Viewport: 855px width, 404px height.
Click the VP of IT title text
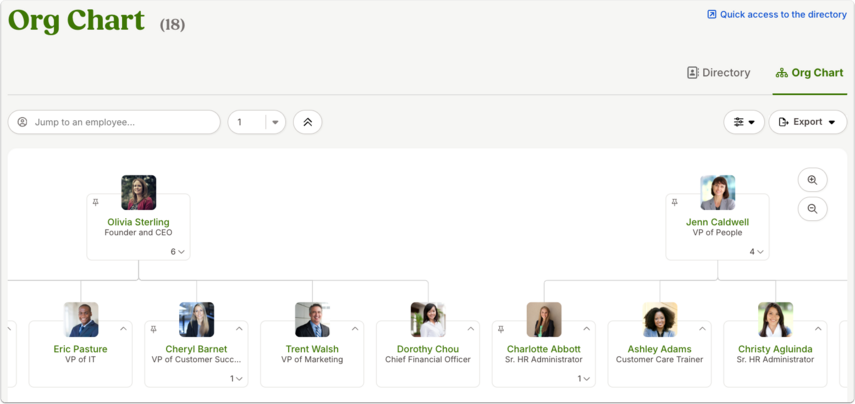point(81,359)
